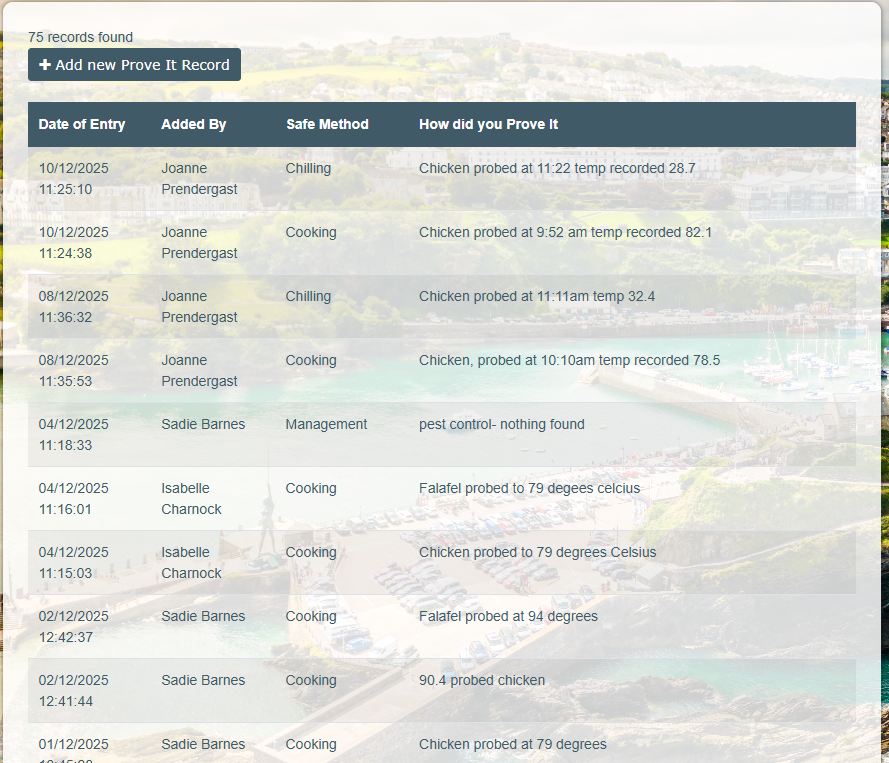
Task: Click the Added By column header
Action: [193, 125]
